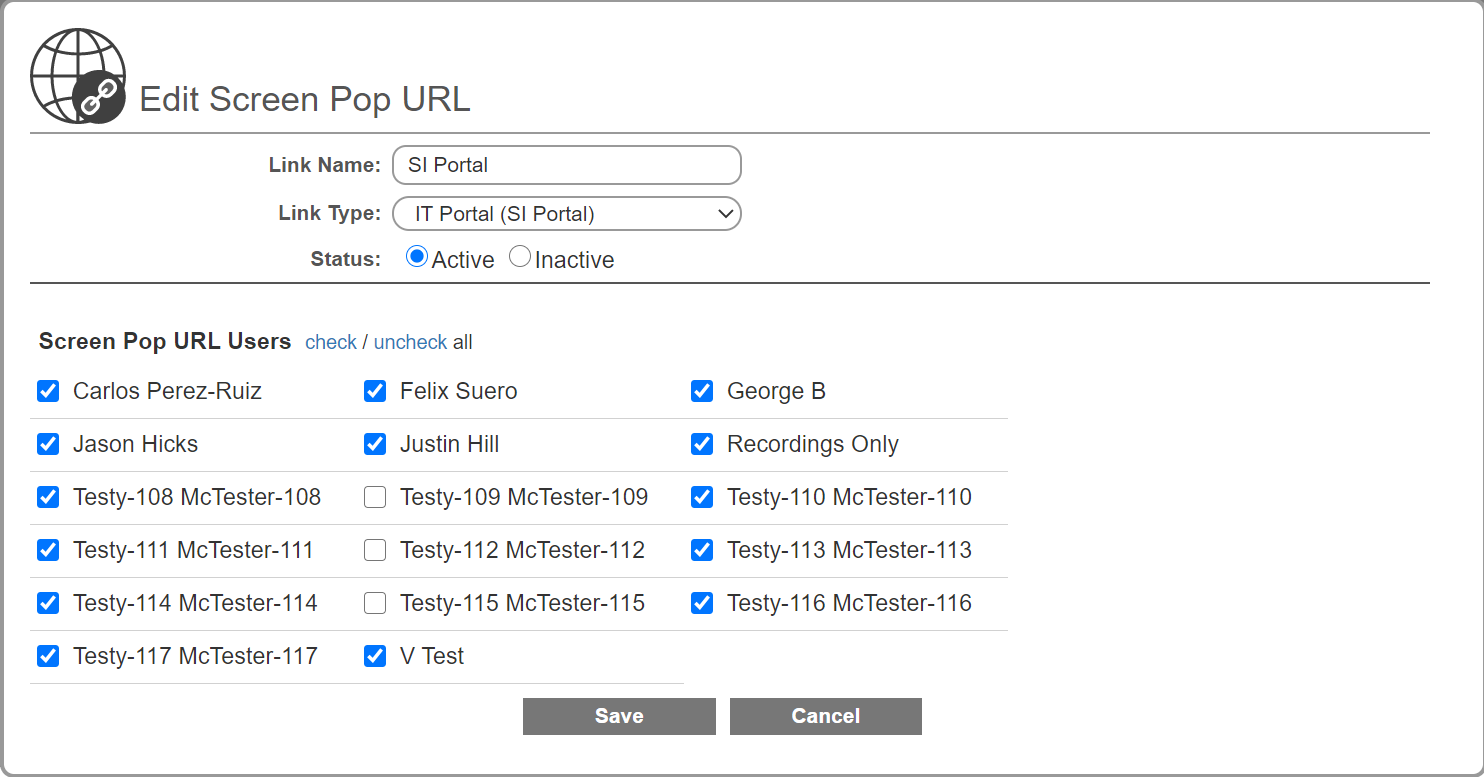Click the 'Link Name:' label

coord(325,165)
